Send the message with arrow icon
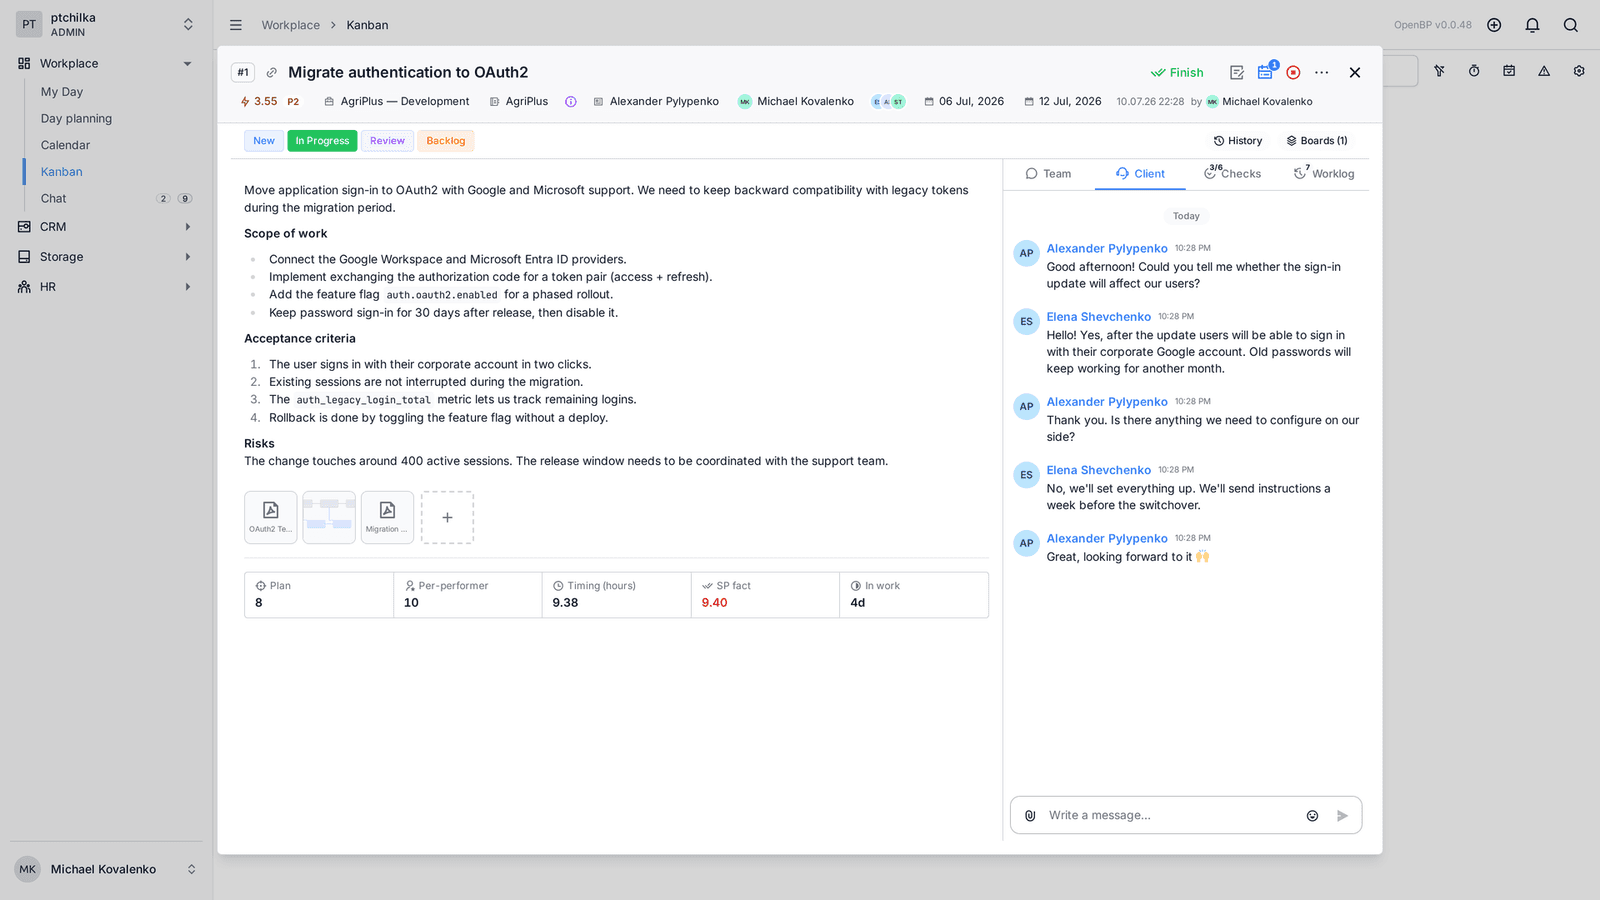Screen dimensions: 1600x900 [x=1342, y=816]
